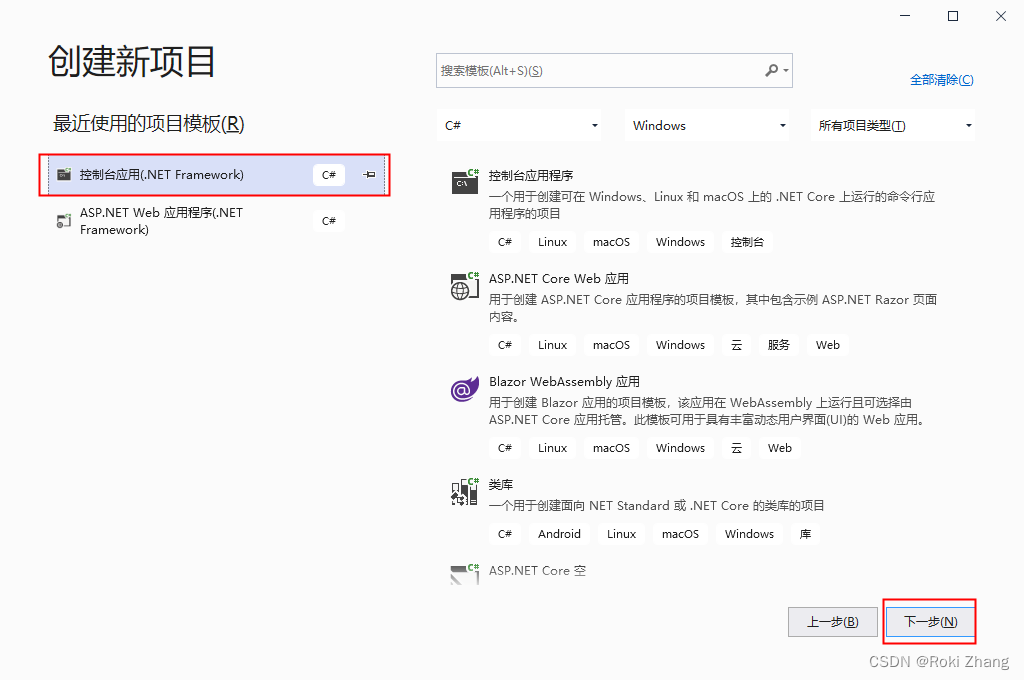Screen dimensions: 1024x680
Task: Click the Blazor WebAssembly description text
Action: tap(708, 412)
